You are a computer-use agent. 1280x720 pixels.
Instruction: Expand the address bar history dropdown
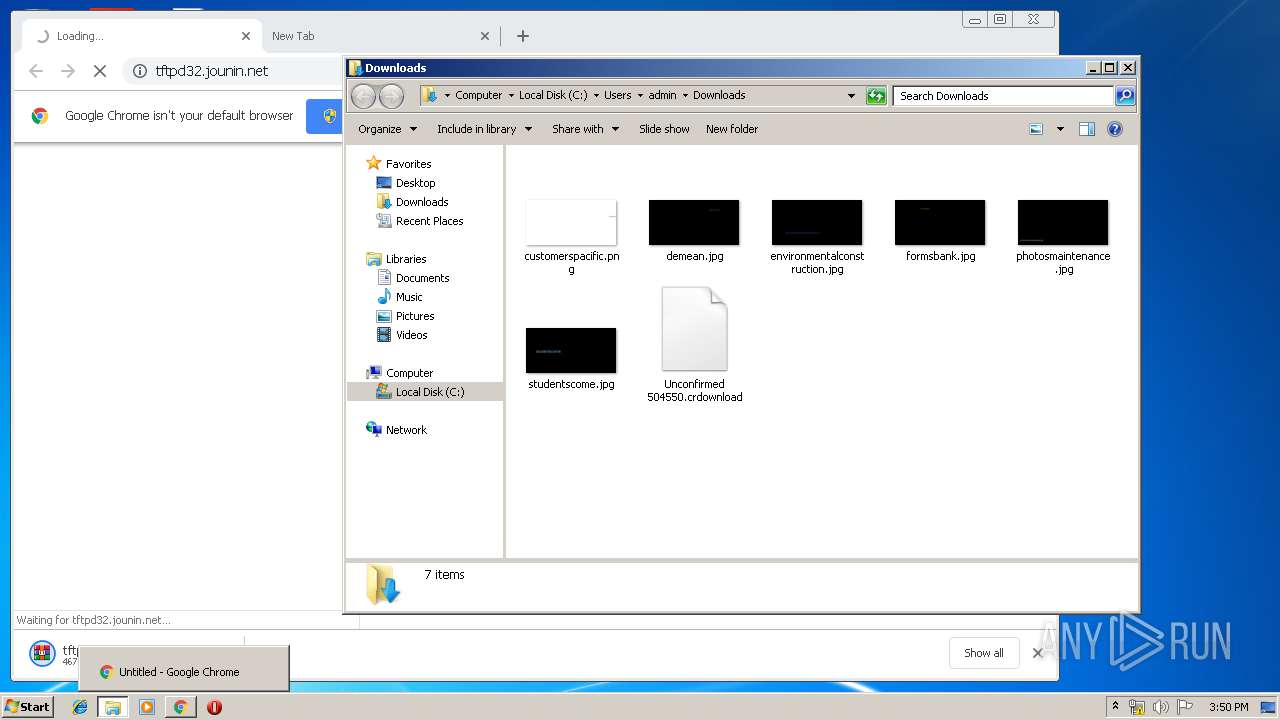[851, 96]
